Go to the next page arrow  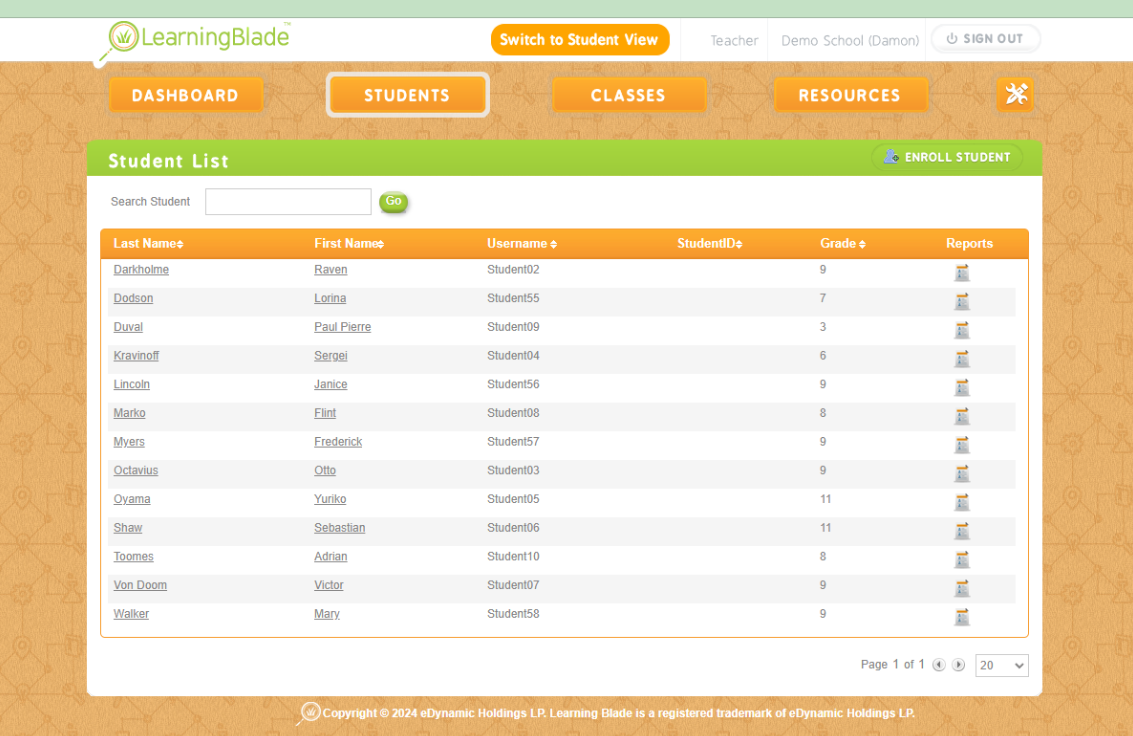pos(958,665)
